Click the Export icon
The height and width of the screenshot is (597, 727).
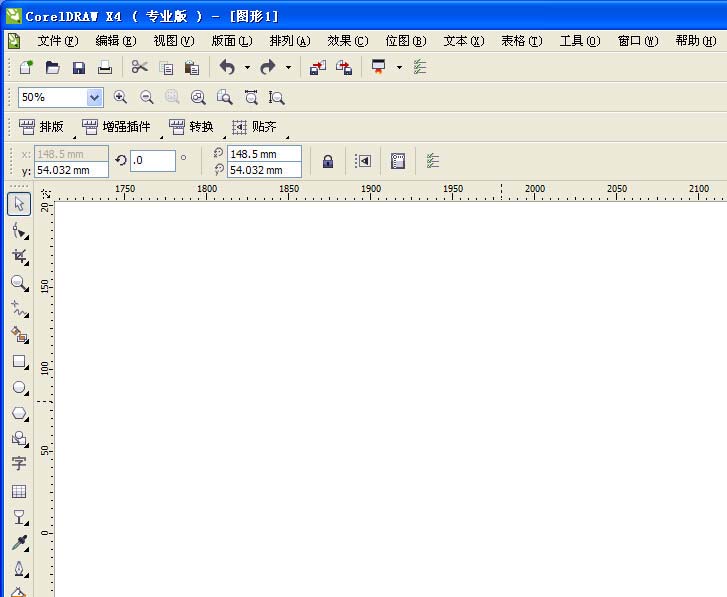[x=344, y=68]
